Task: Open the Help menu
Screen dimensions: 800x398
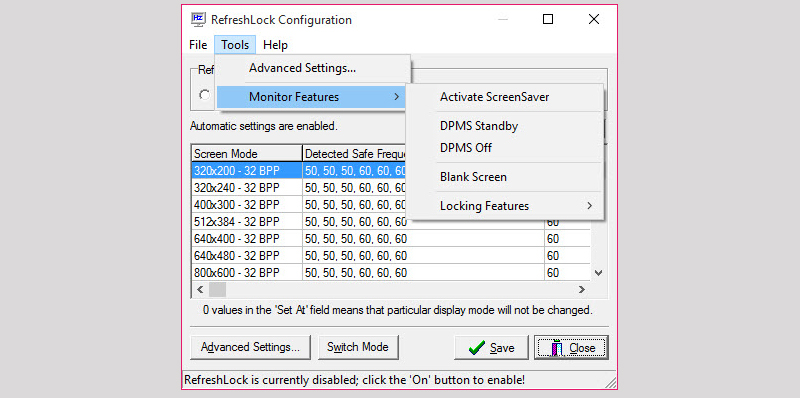Action: 276,45
